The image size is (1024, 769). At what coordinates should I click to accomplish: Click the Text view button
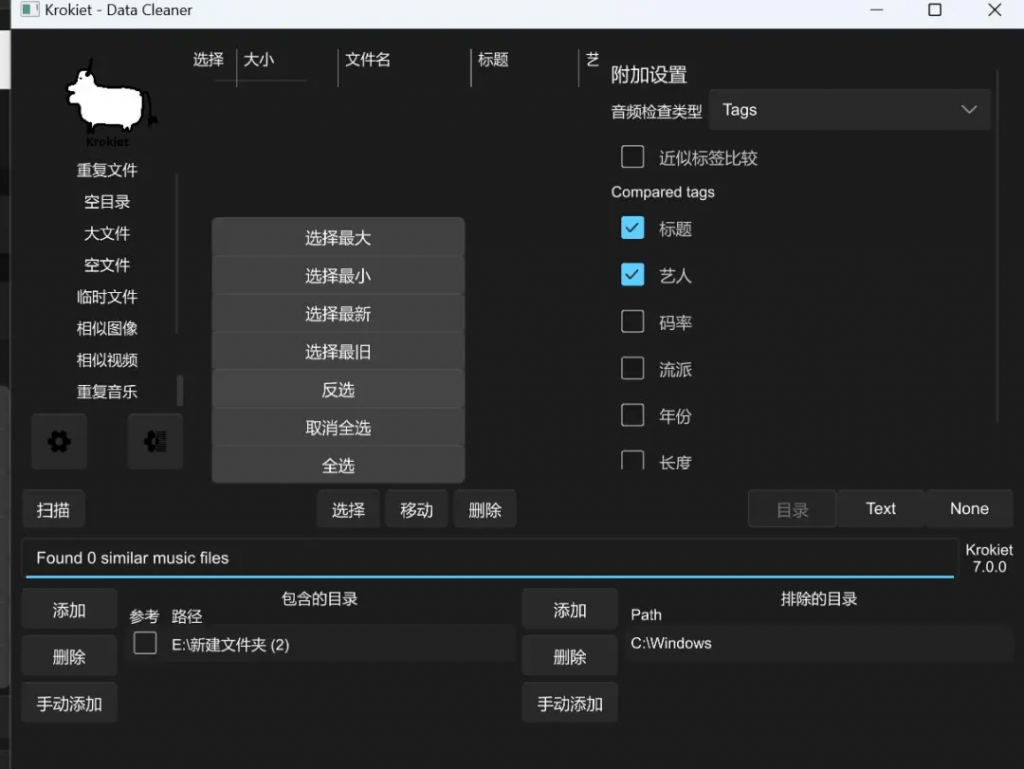pyautogui.click(x=880, y=509)
